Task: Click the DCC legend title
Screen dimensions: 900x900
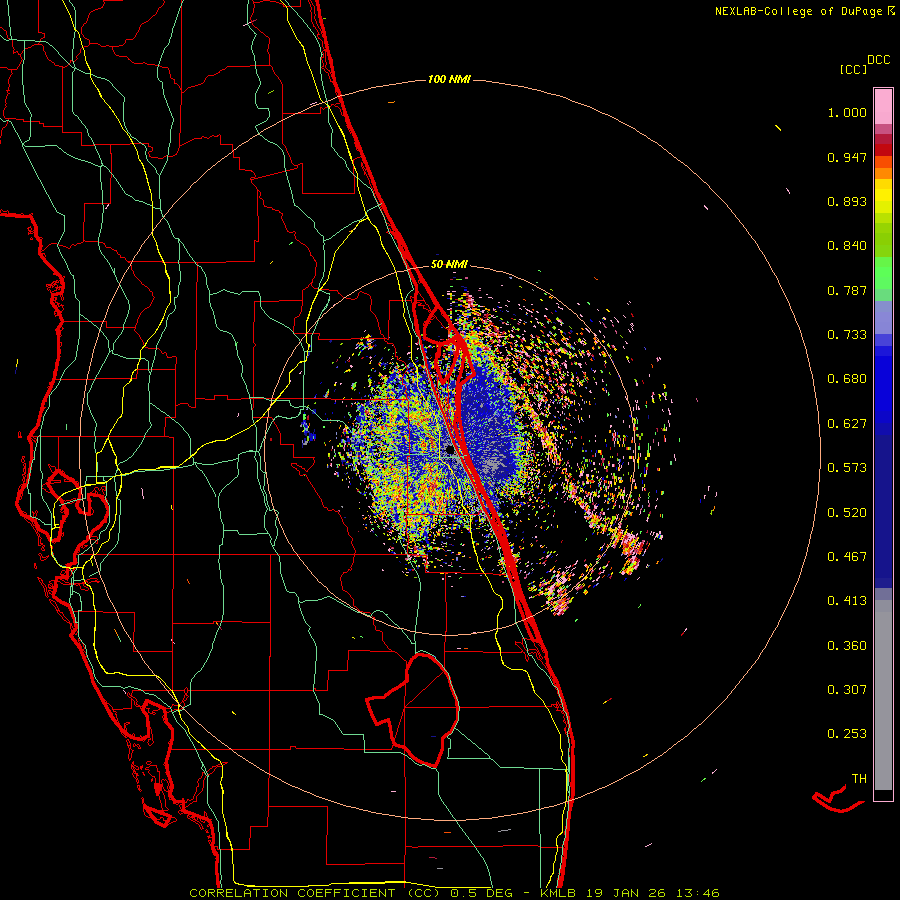Action: point(879,60)
